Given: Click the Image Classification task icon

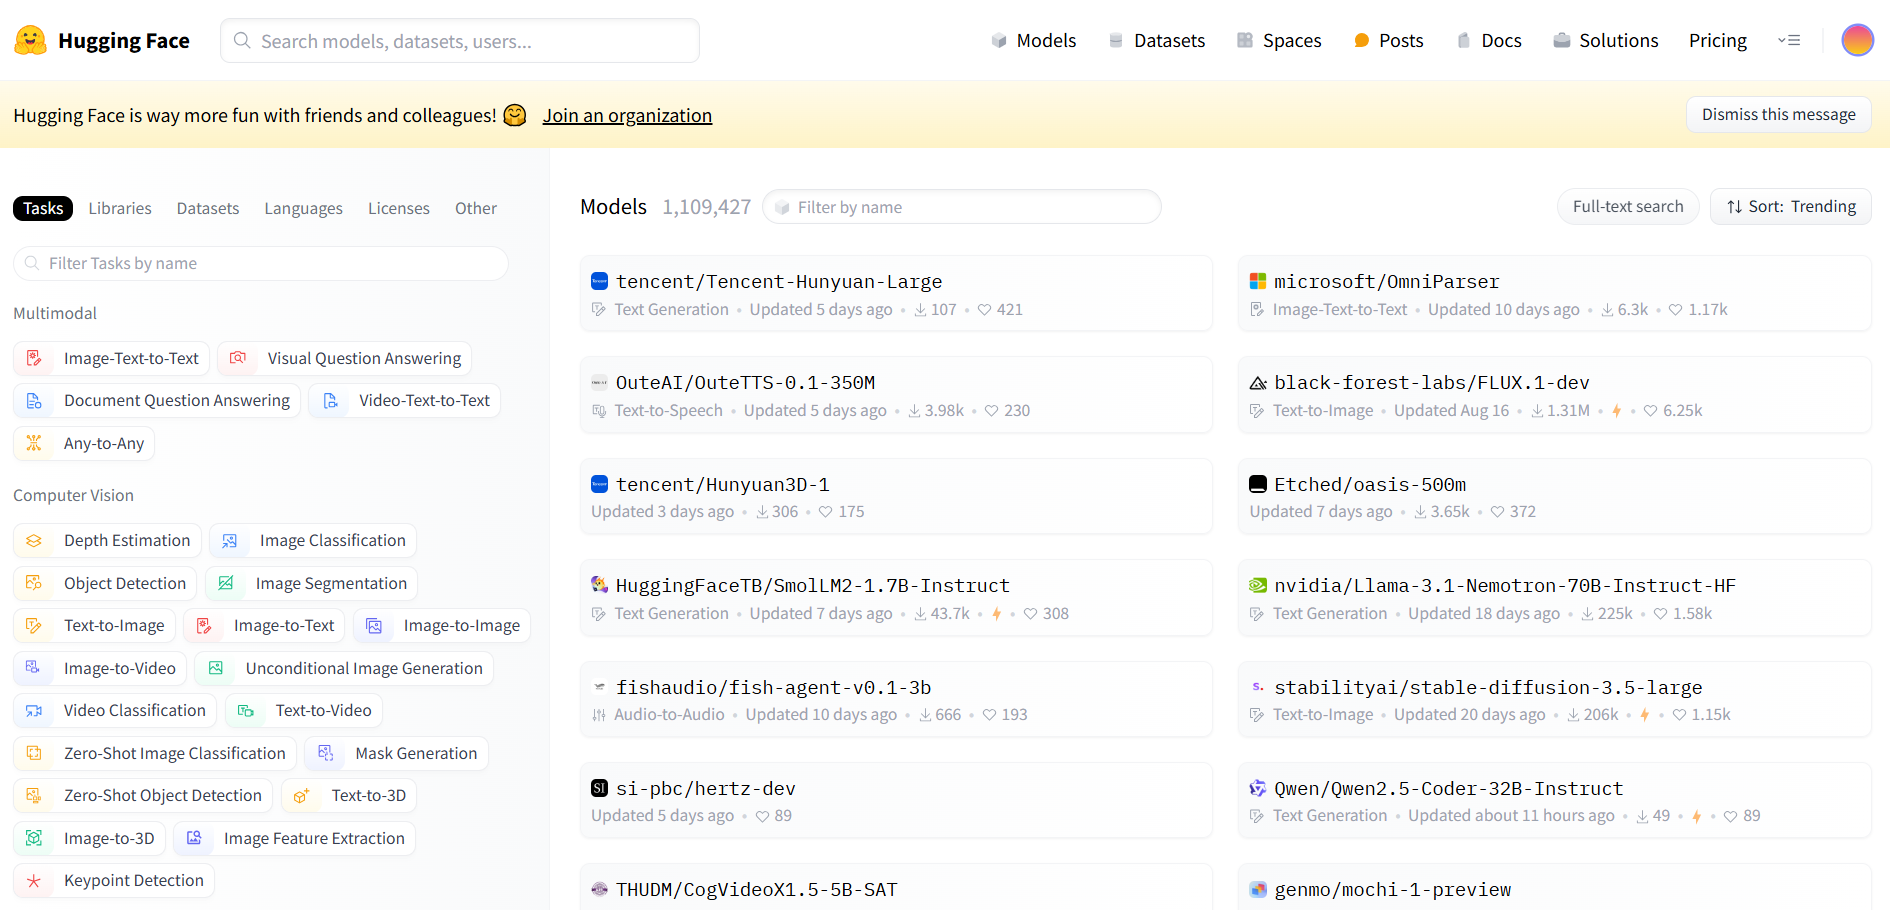Looking at the screenshot, I should [230, 541].
